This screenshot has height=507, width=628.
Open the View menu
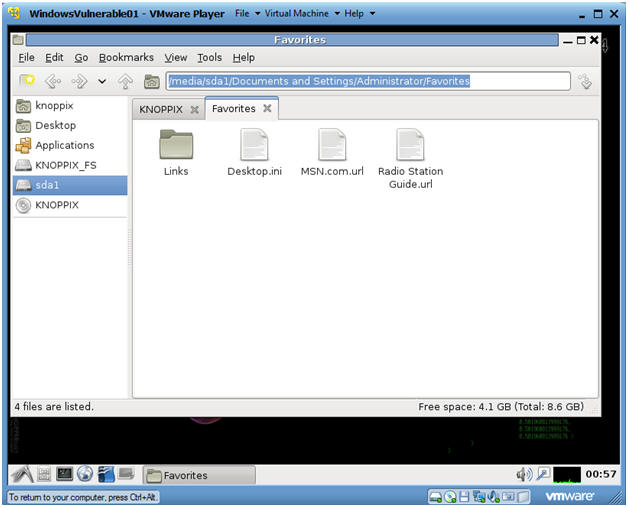(x=176, y=58)
